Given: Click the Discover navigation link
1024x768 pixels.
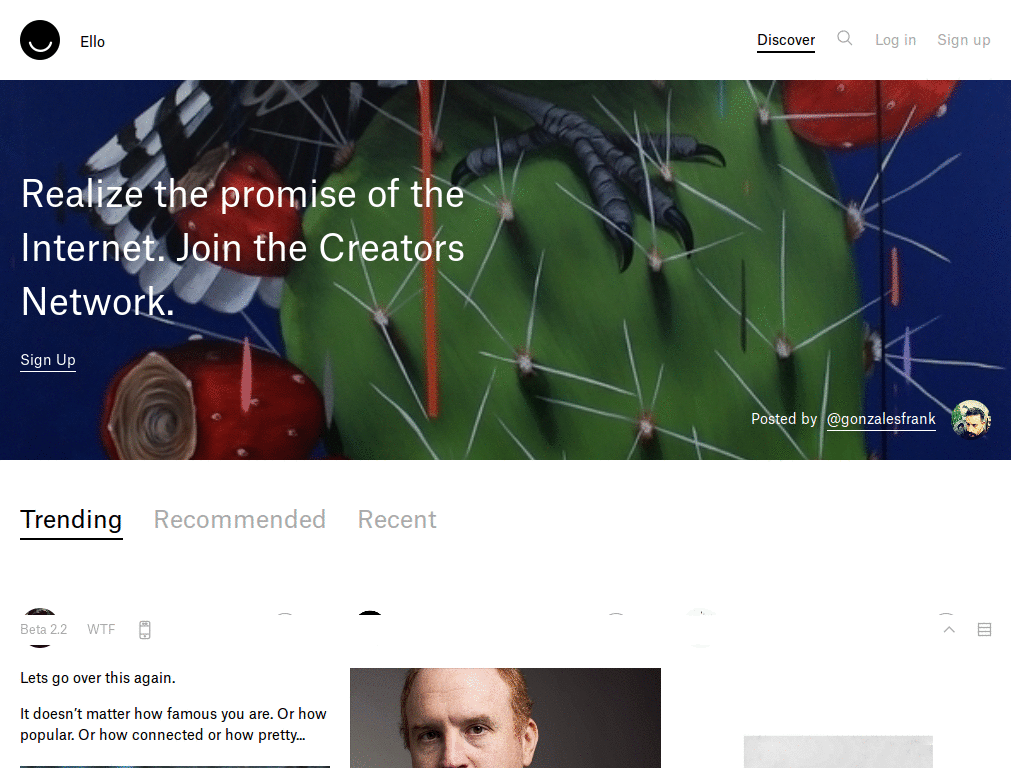Looking at the screenshot, I should pyautogui.click(x=786, y=40).
